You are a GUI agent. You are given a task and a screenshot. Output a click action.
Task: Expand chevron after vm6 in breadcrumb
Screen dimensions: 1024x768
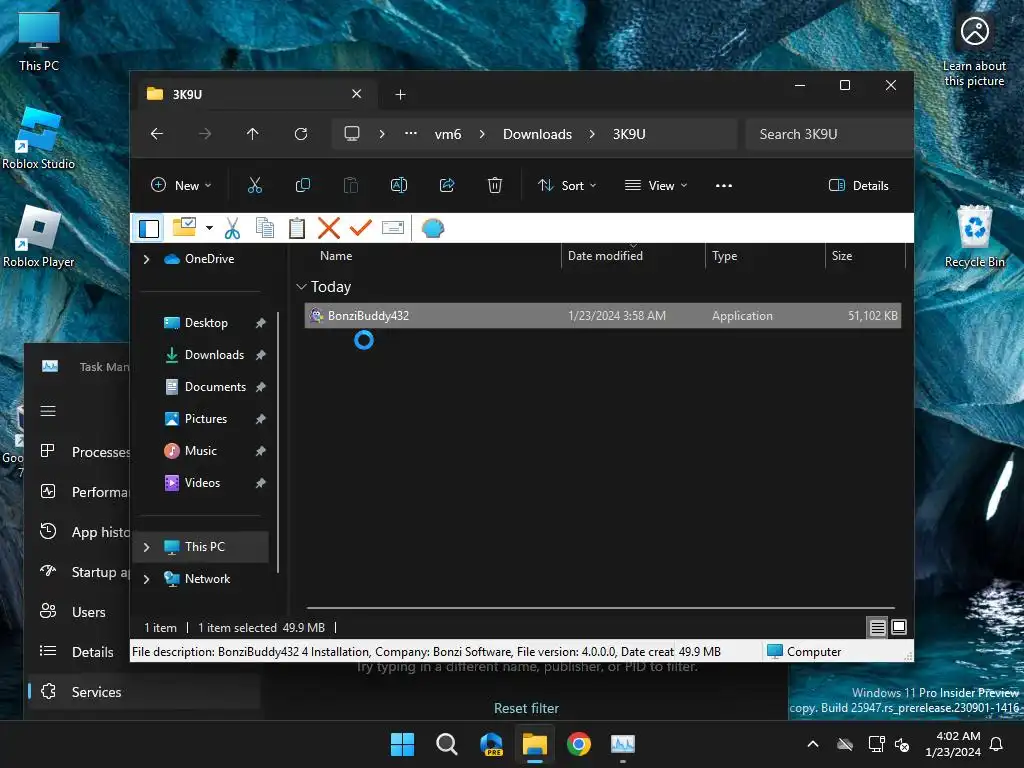coord(482,134)
